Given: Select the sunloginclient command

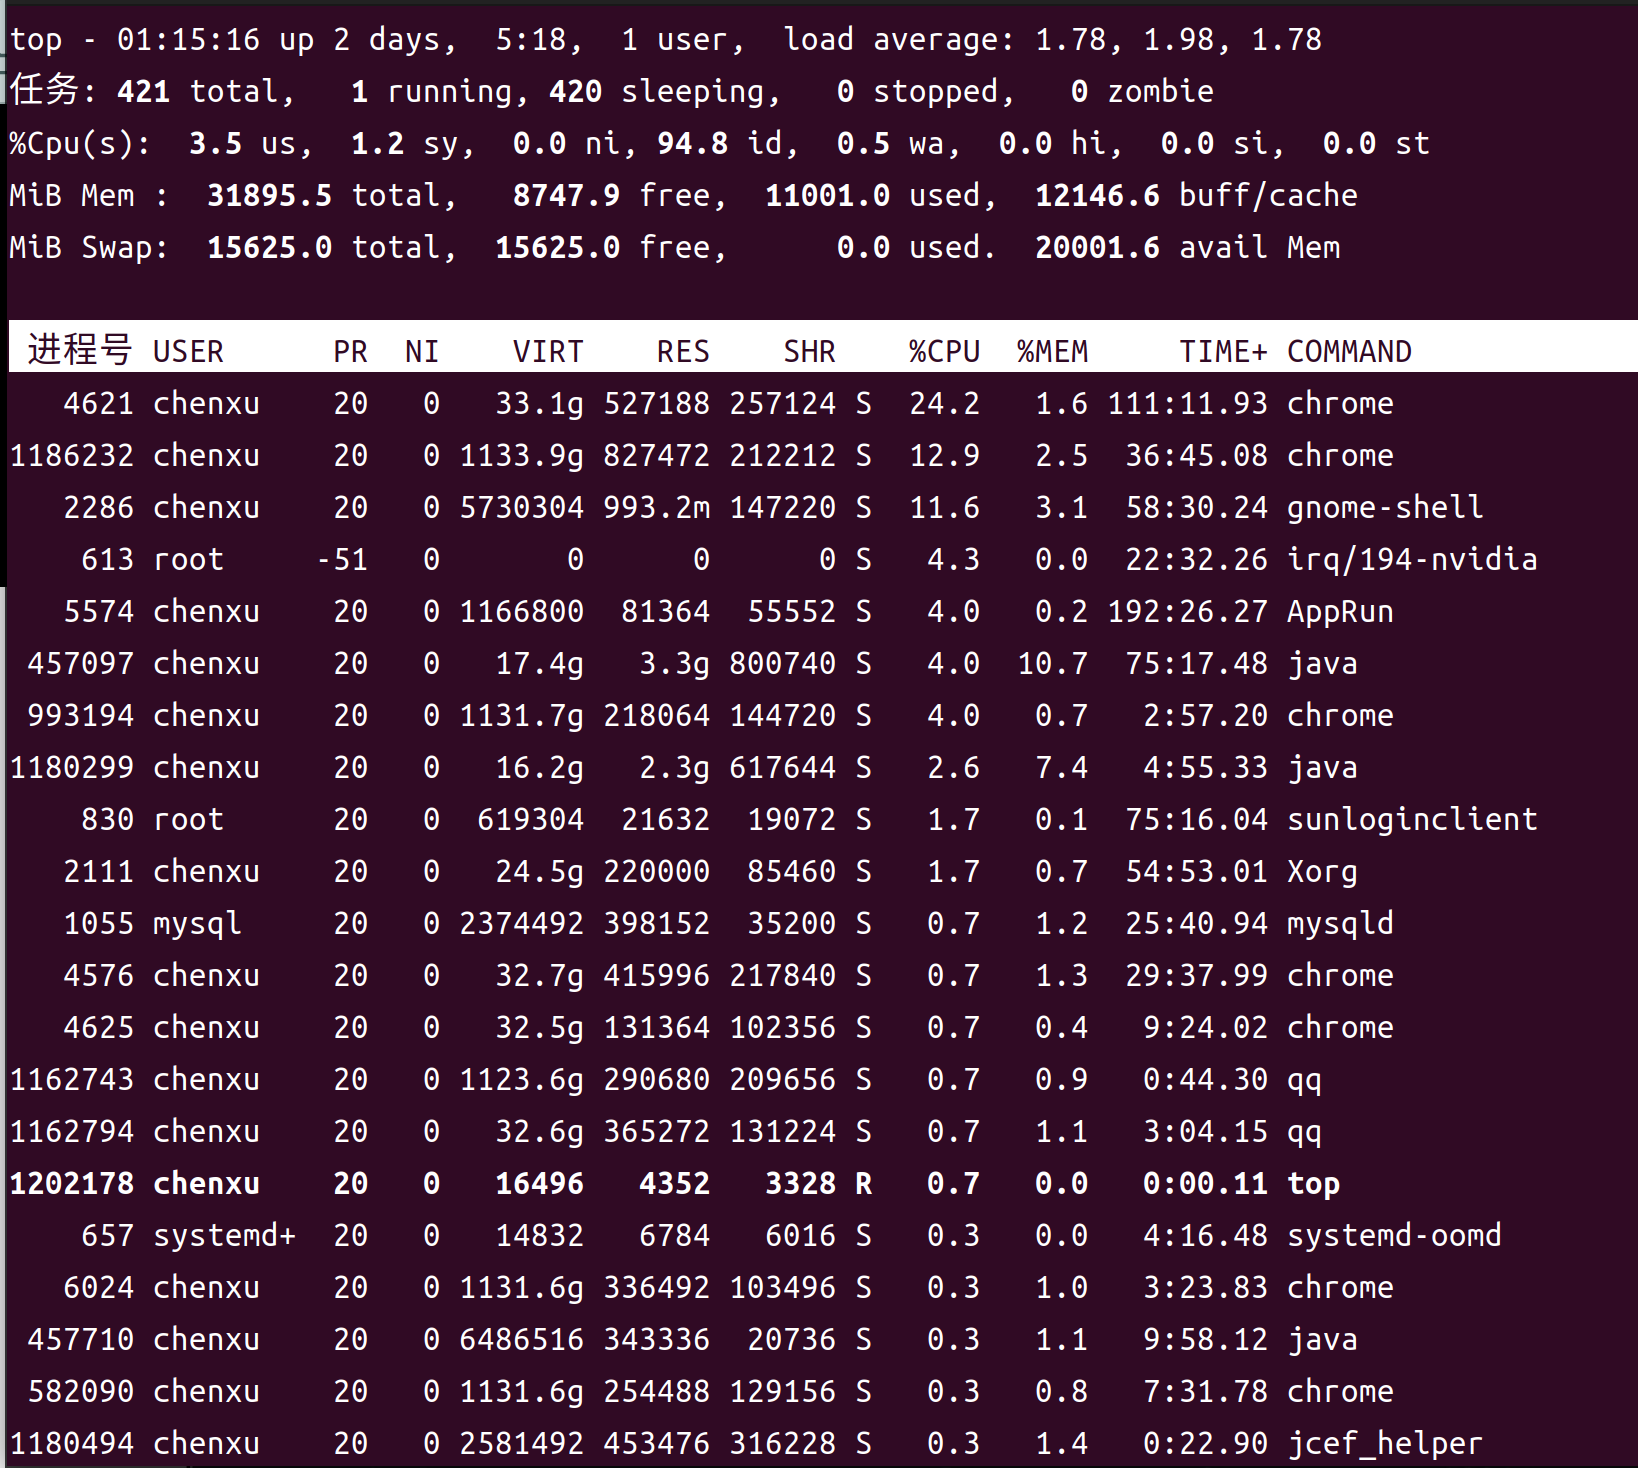Looking at the screenshot, I should tap(1412, 819).
